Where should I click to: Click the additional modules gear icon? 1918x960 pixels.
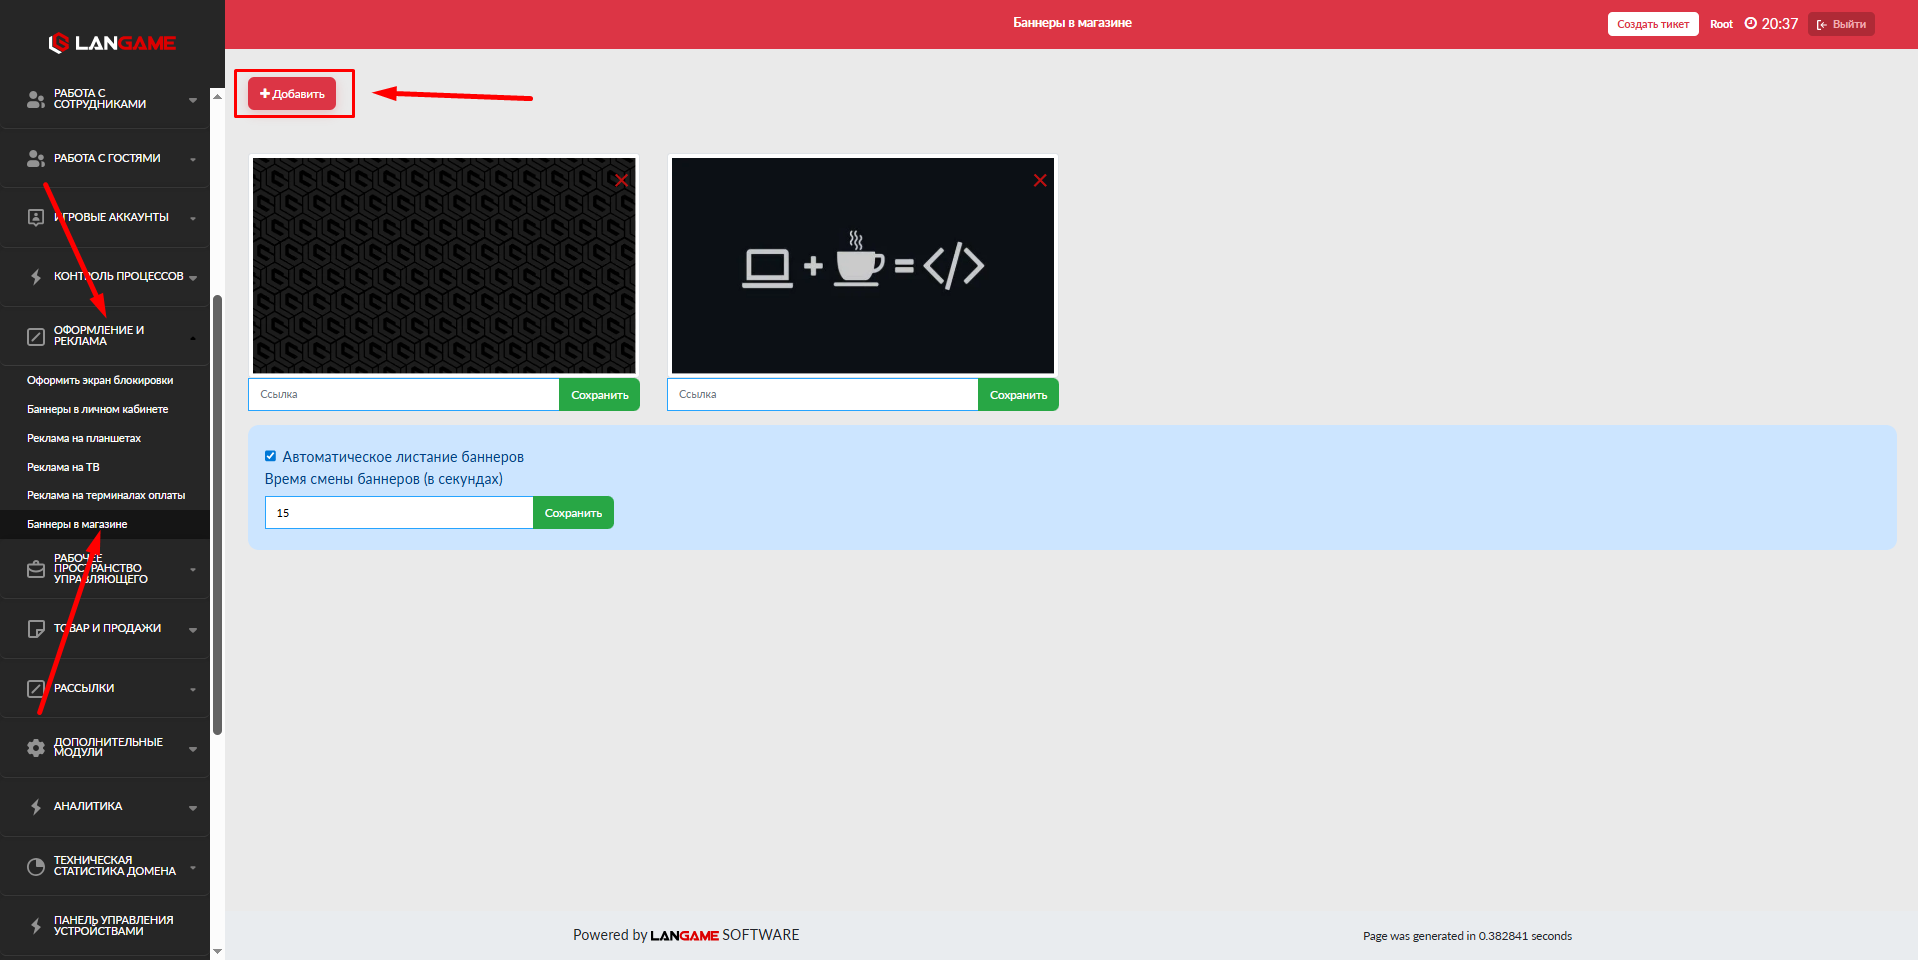pyautogui.click(x=36, y=748)
